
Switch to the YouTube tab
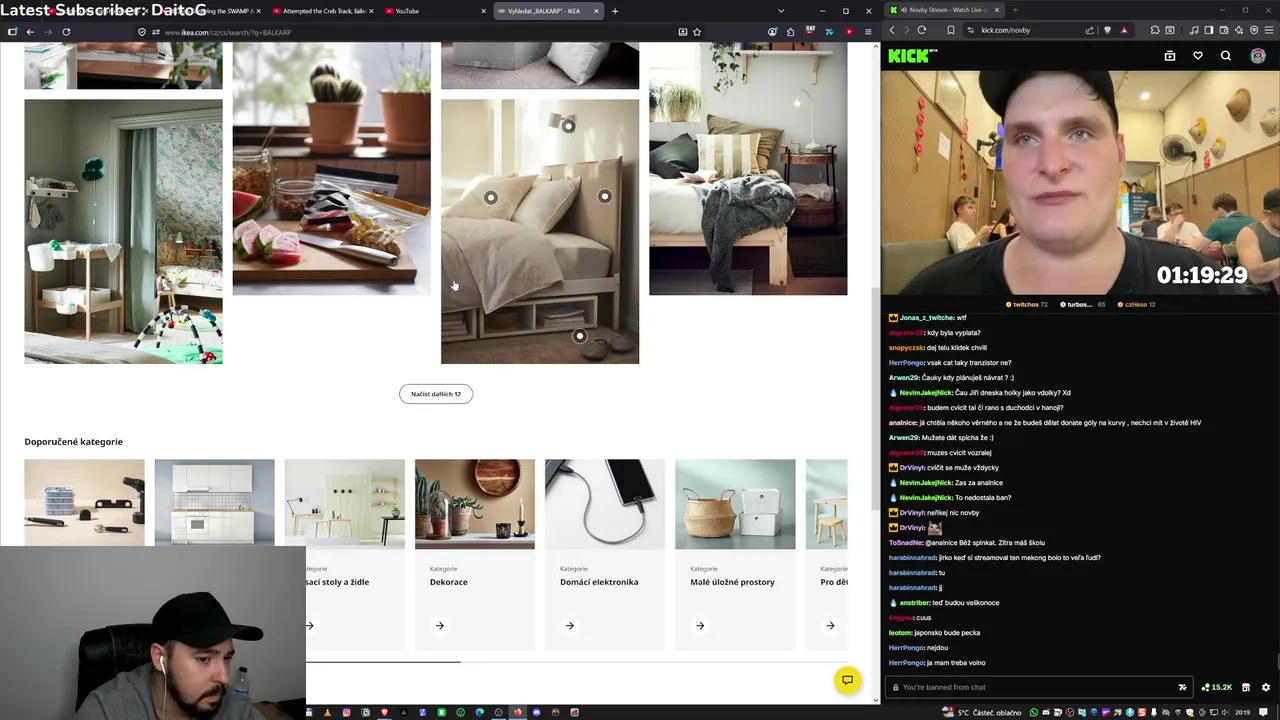point(434,11)
